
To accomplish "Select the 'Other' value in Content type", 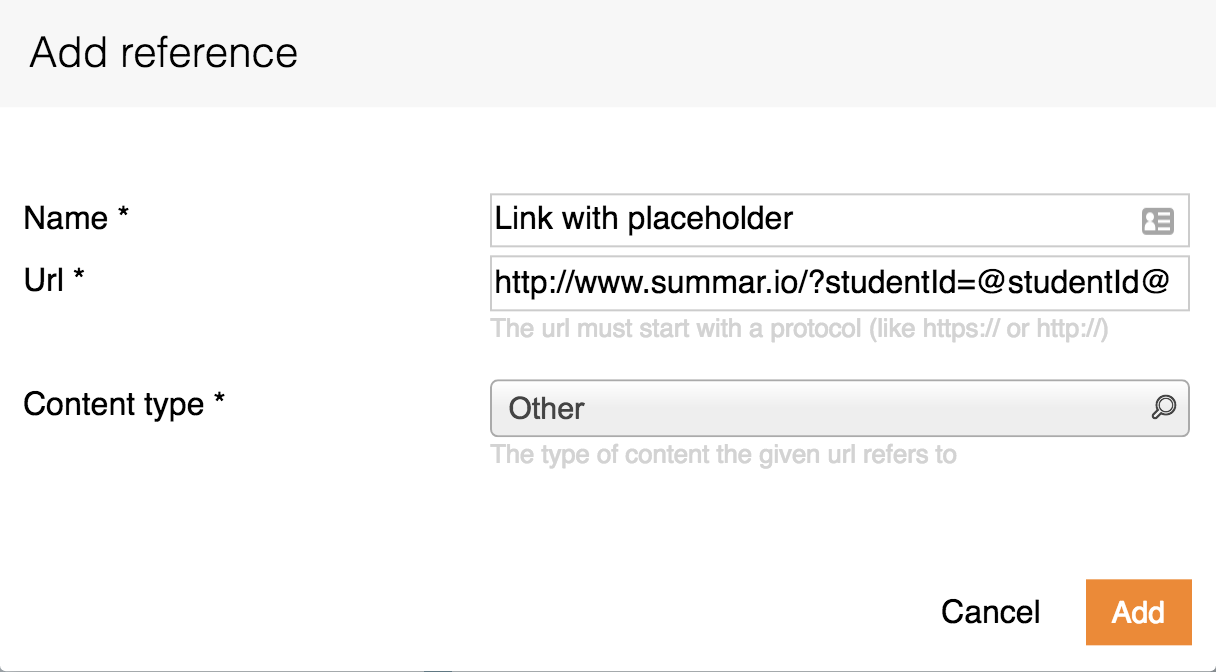I will [547, 408].
